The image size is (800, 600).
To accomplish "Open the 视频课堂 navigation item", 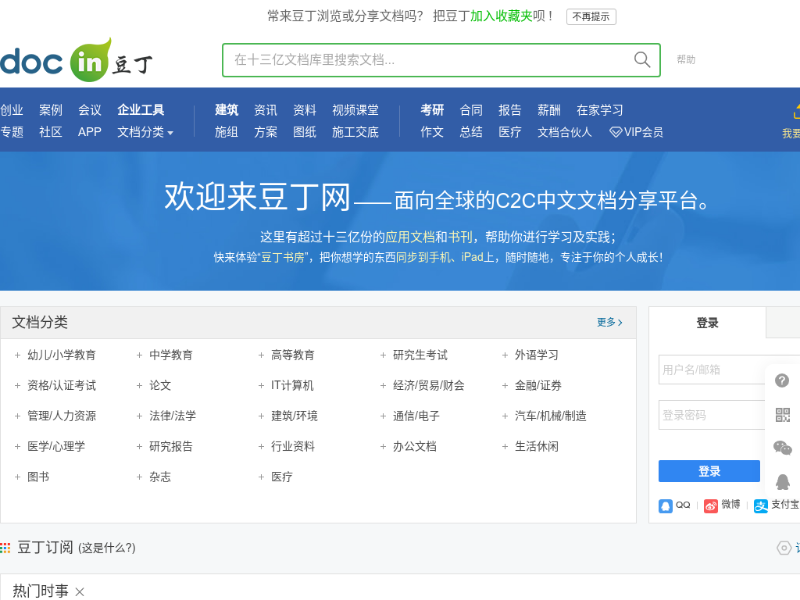I will click(356, 110).
